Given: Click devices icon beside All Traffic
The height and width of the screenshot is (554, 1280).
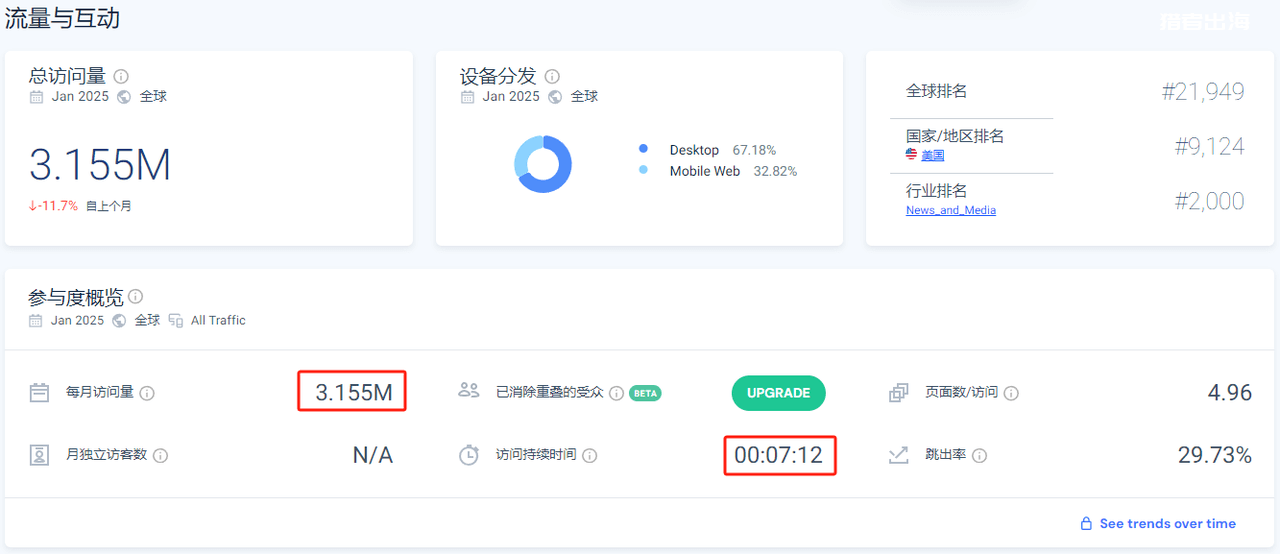Looking at the screenshot, I should pos(176,321).
